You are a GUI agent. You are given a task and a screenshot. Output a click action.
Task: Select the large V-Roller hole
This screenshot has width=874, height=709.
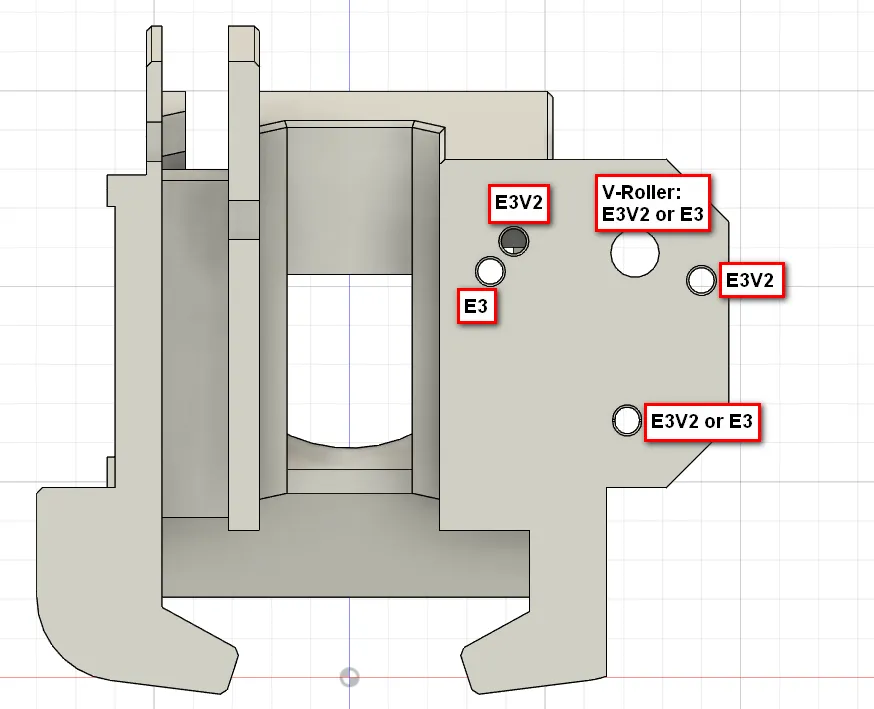point(634,252)
